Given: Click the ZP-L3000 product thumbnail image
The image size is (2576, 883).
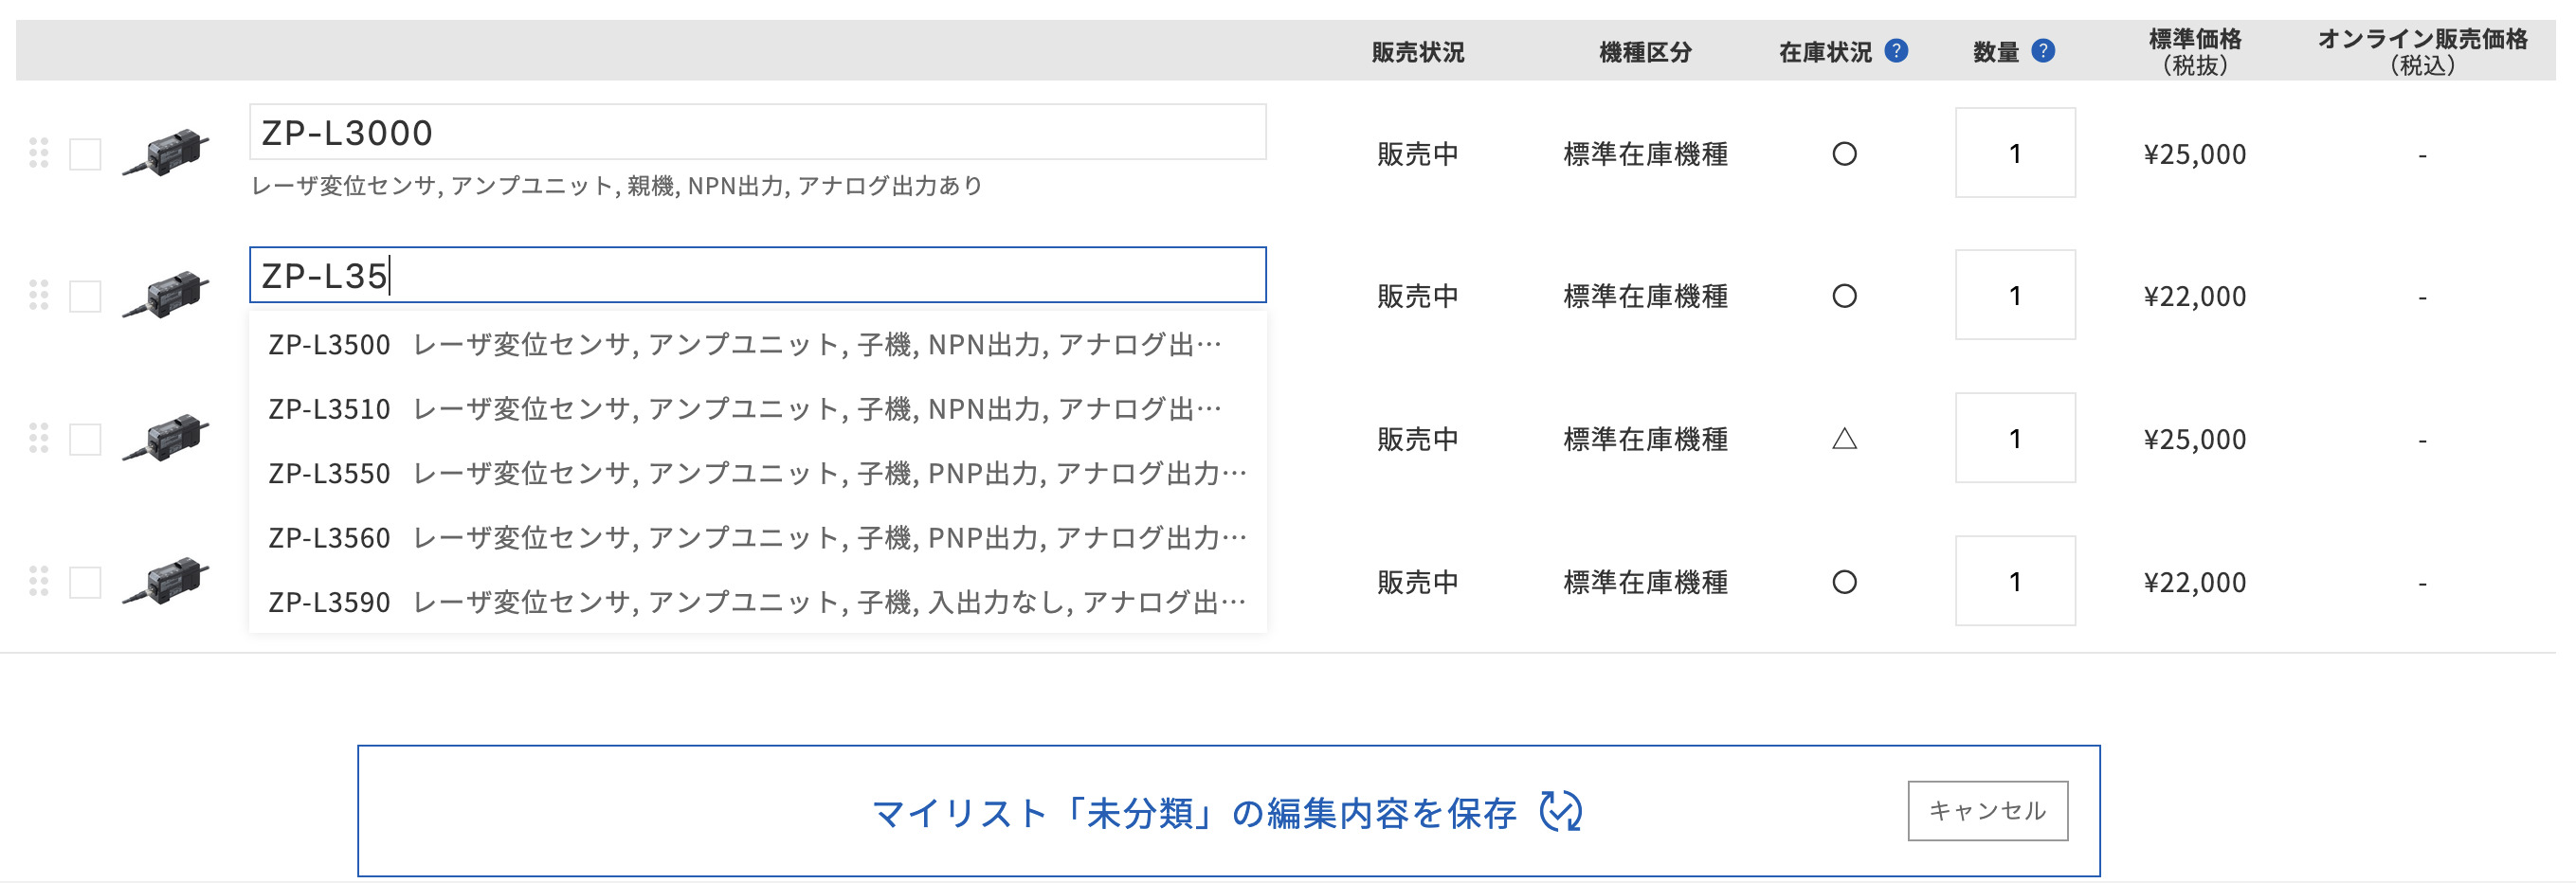Looking at the screenshot, I should click(172, 148).
